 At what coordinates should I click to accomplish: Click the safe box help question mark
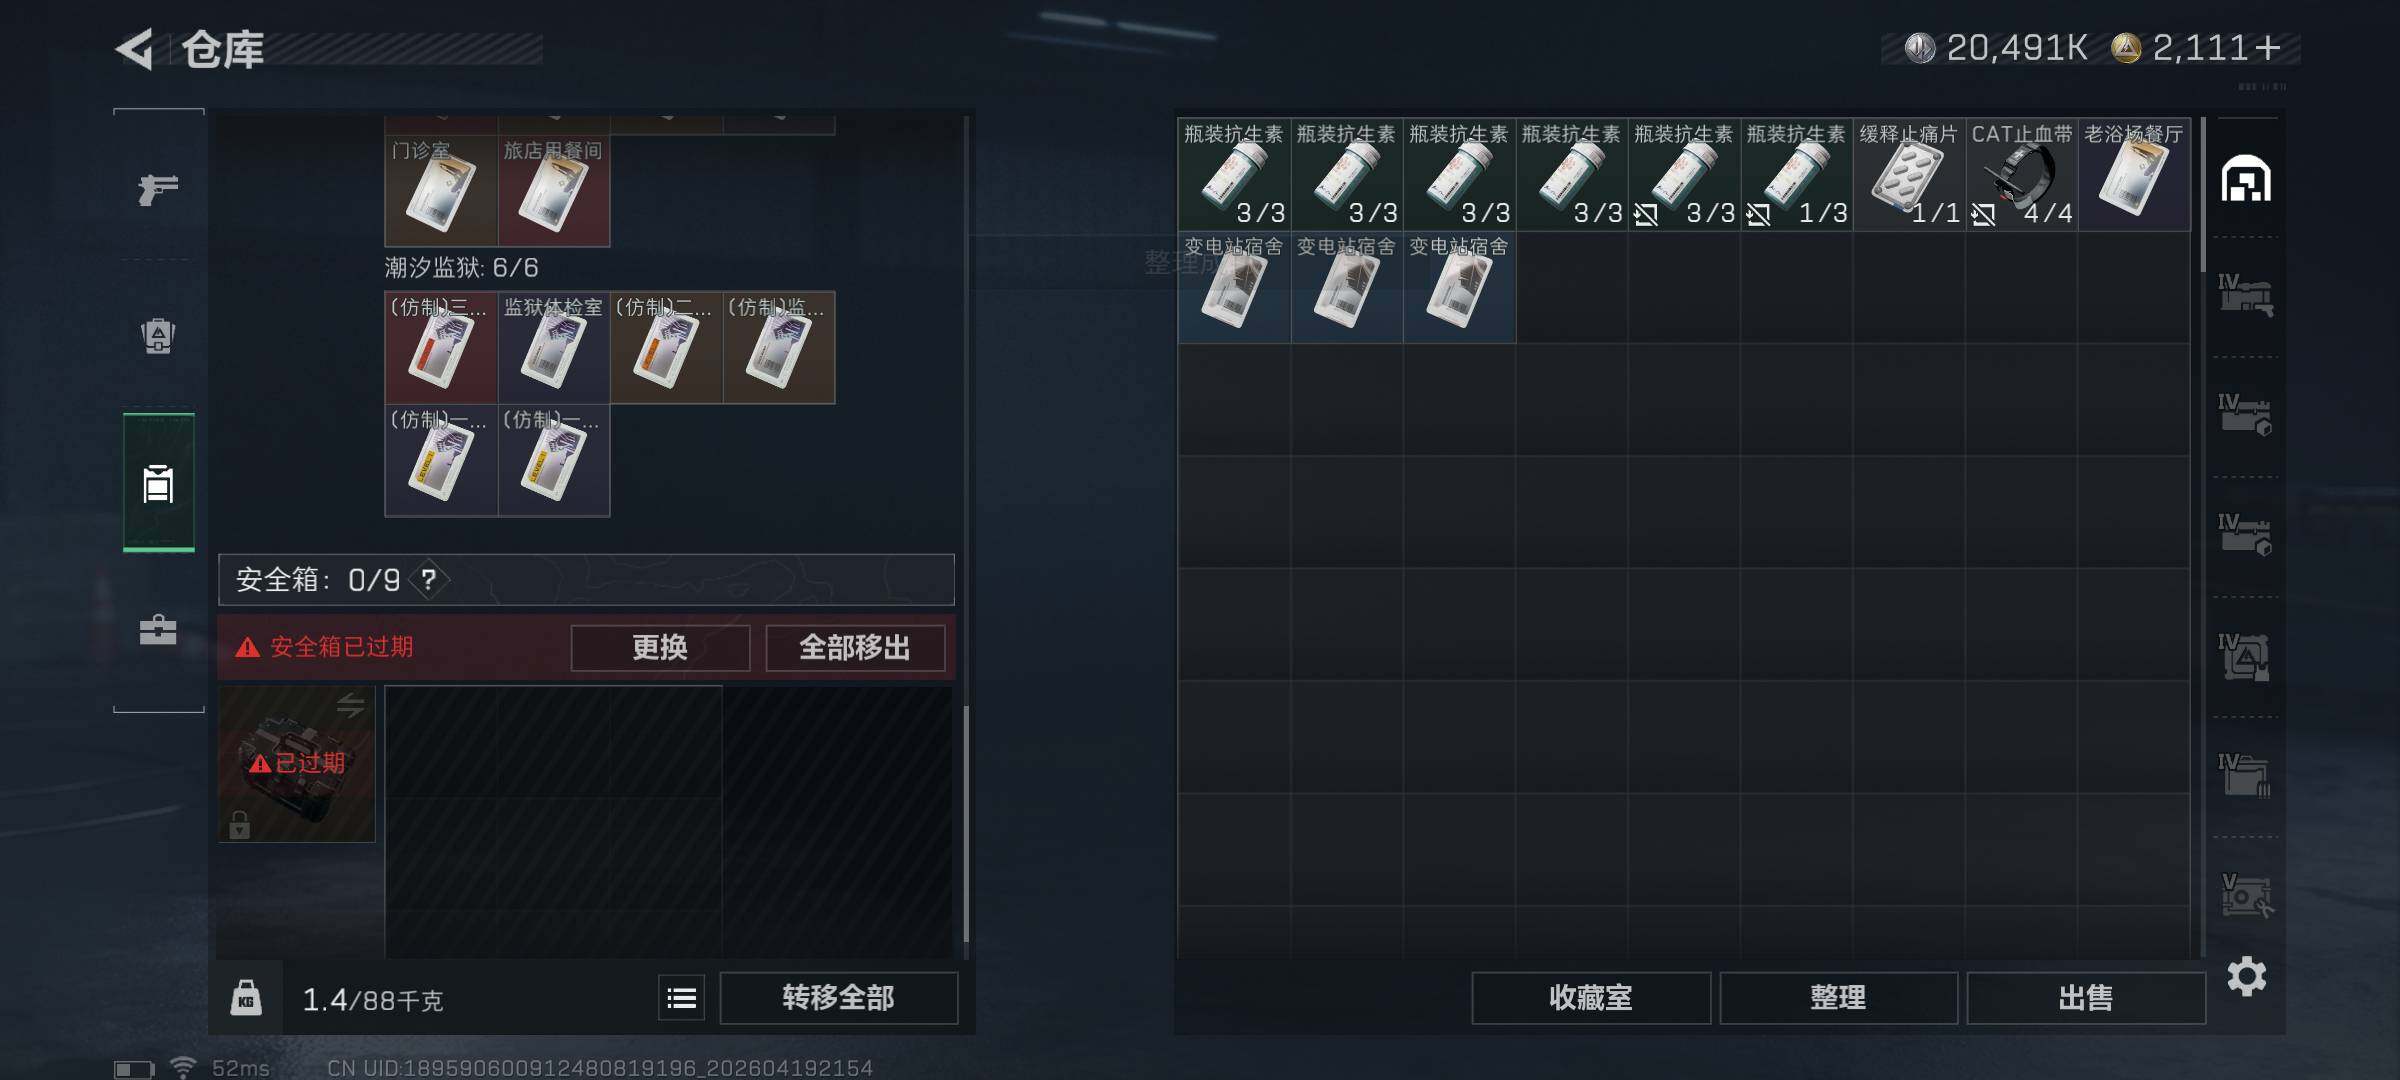[x=429, y=579]
